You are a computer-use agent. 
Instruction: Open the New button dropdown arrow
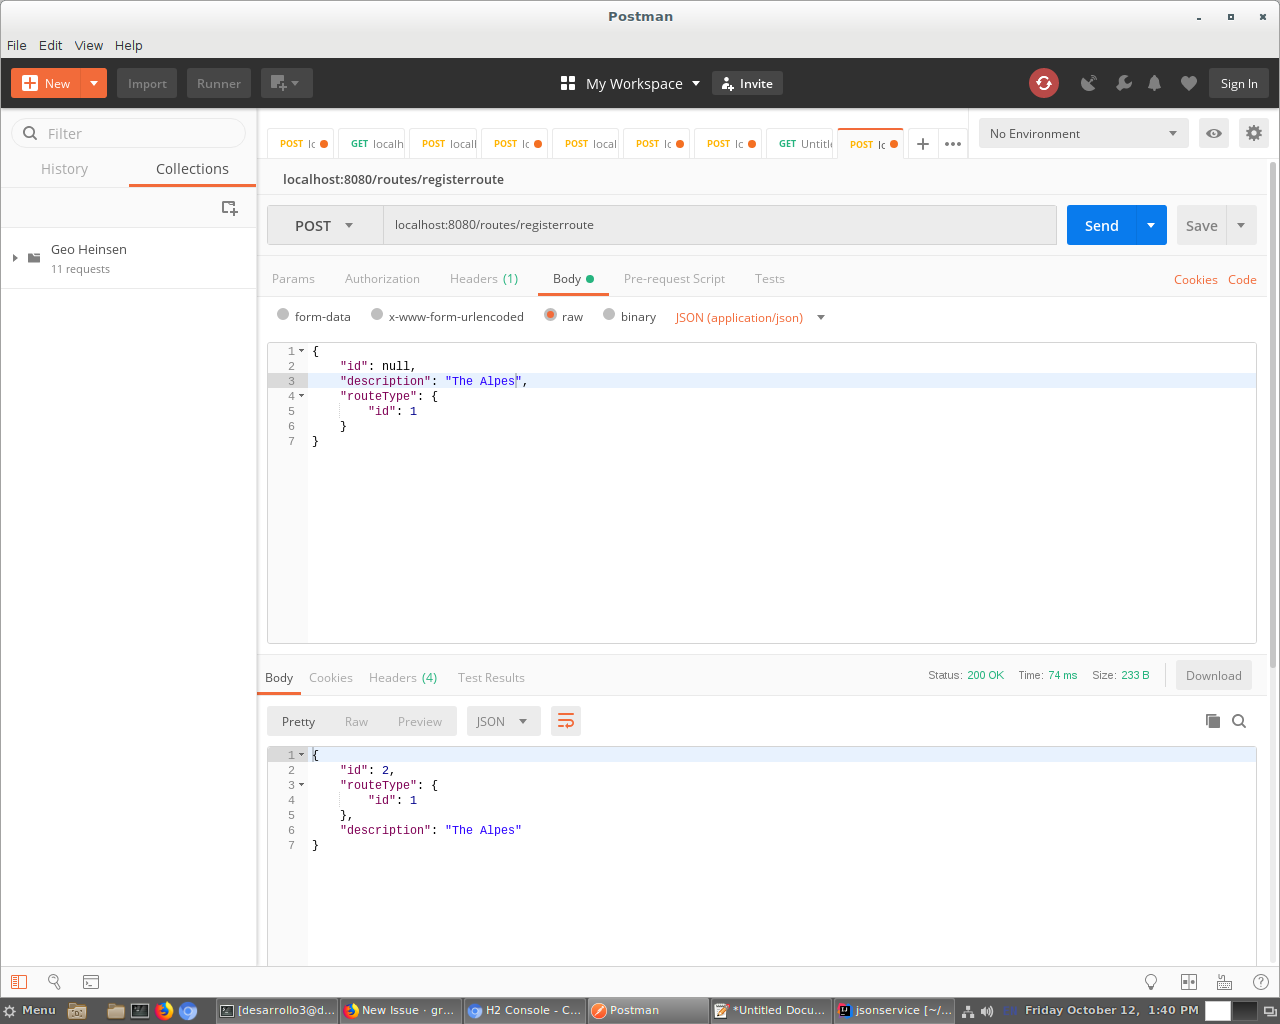(93, 83)
